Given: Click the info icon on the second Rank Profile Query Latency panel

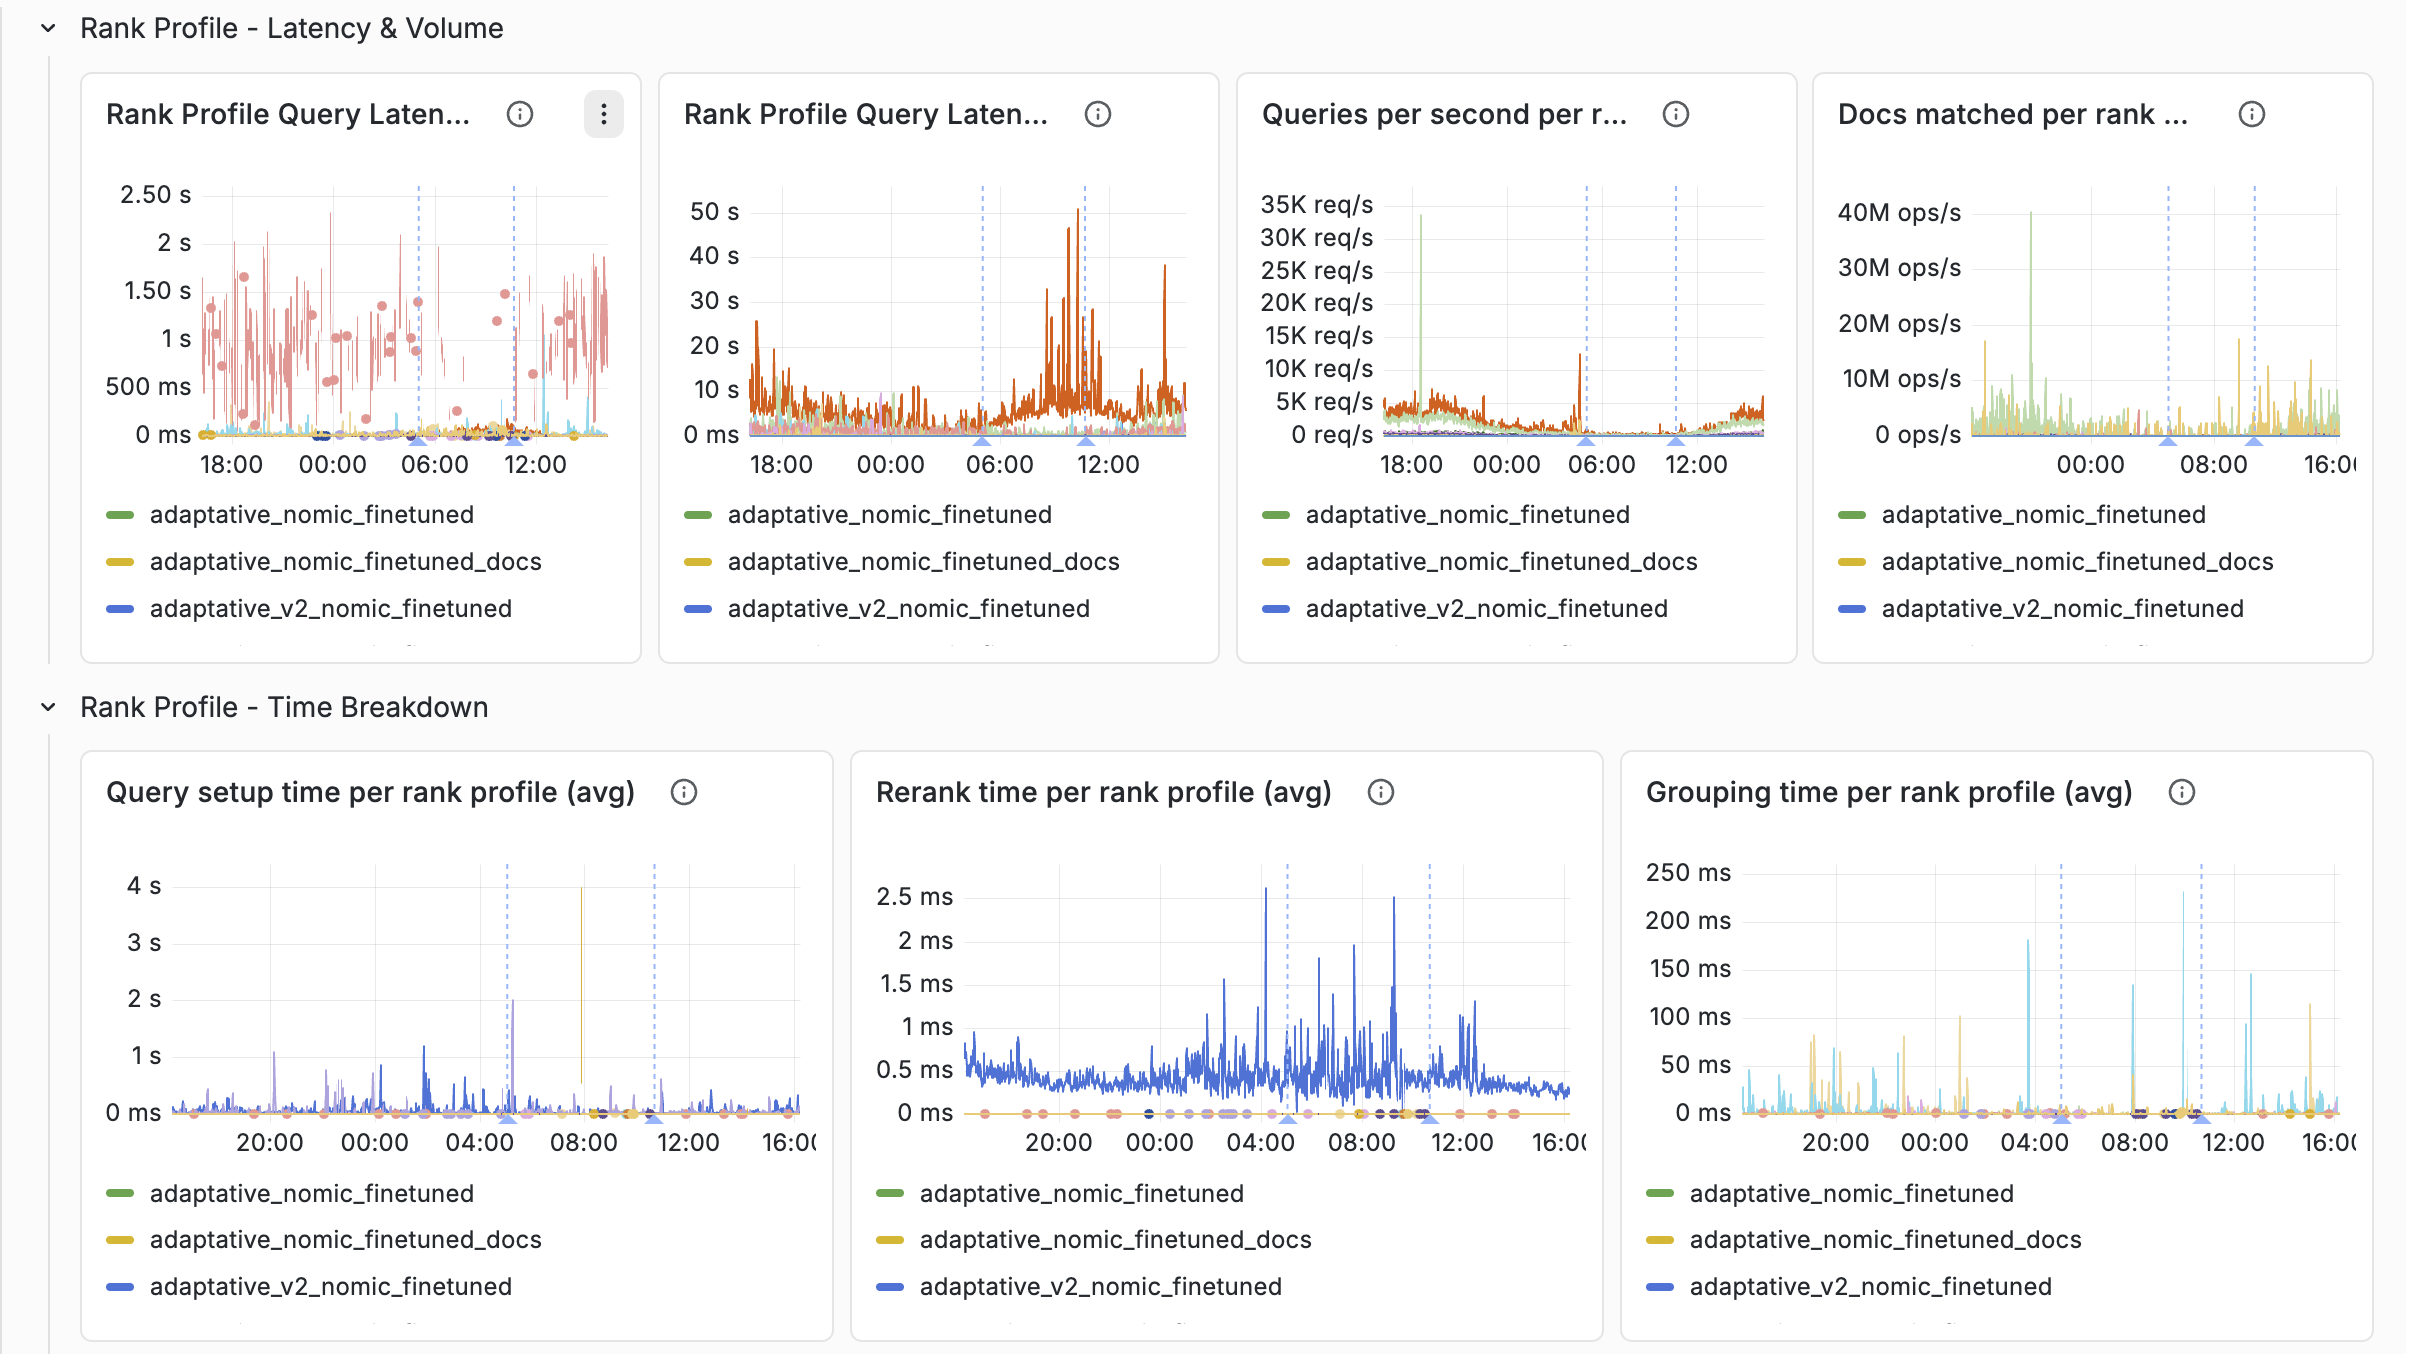Looking at the screenshot, I should click(1097, 114).
